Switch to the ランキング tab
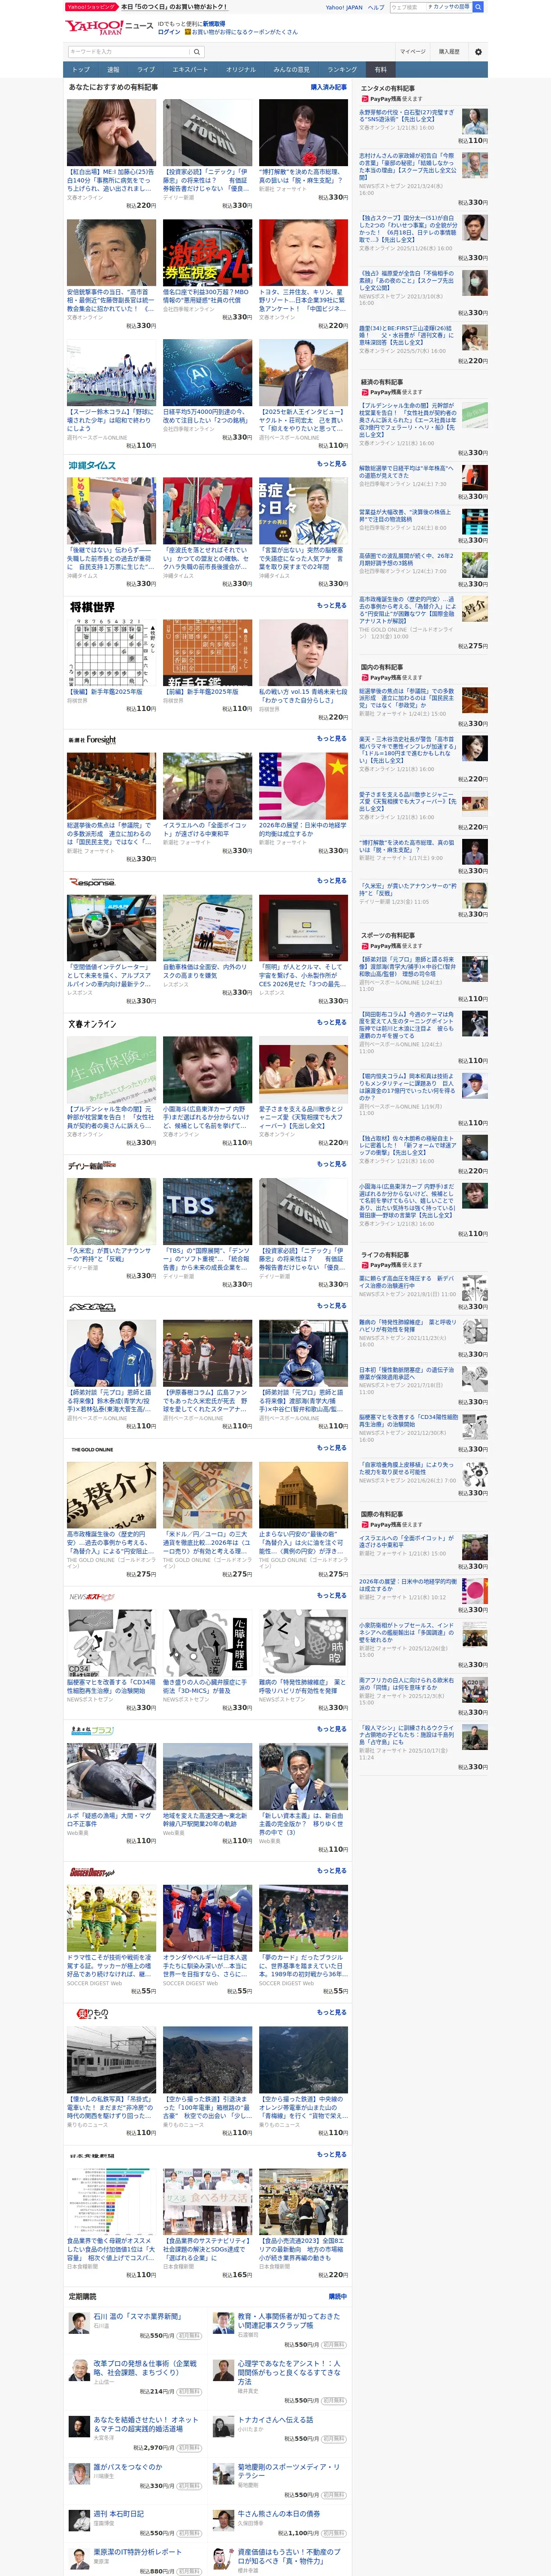This screenshot has height=2576, width=551. tap(342, 70)
